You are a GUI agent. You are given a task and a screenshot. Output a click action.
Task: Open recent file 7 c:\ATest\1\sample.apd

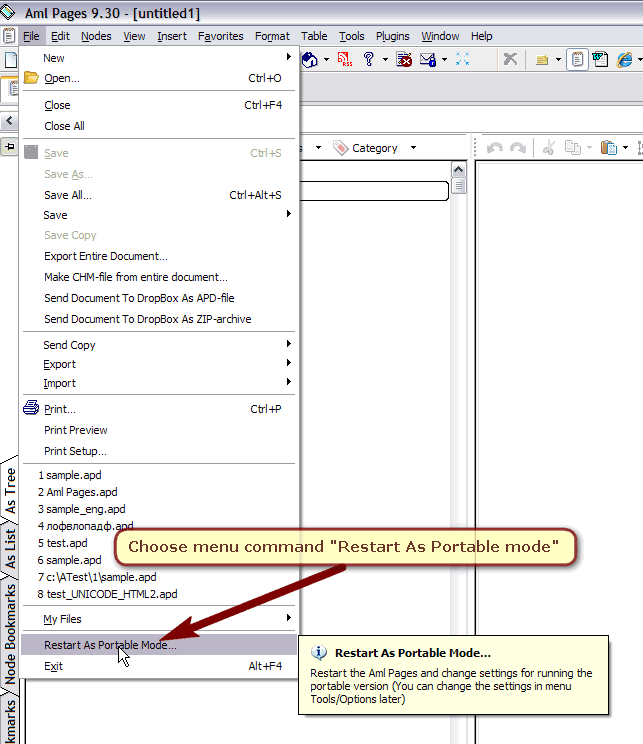[x=158, y=577]
